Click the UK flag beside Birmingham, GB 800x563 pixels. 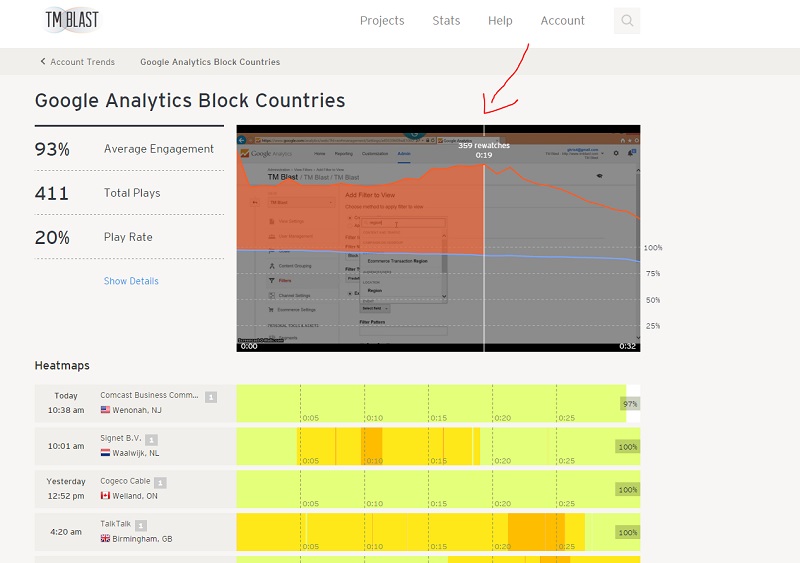tap(105, 538)
